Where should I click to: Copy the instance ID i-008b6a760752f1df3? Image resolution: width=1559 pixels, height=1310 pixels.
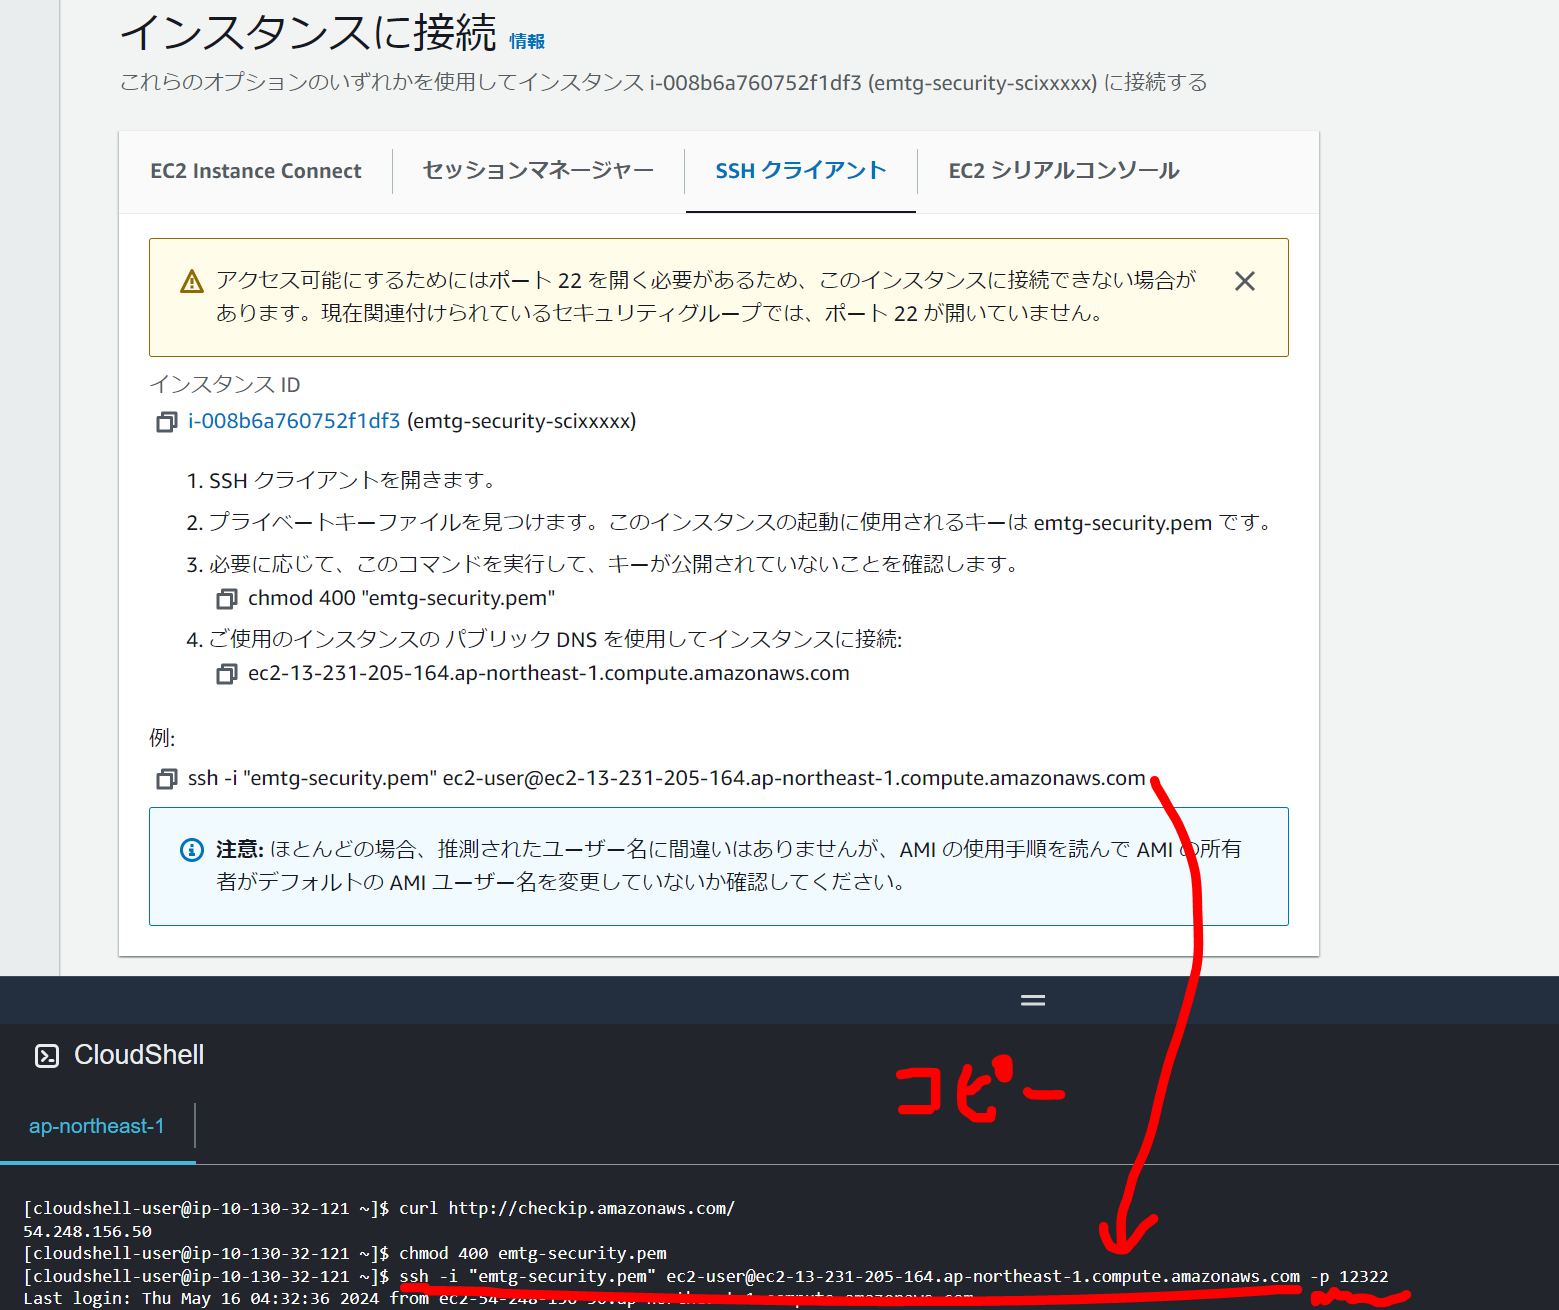pos(167,422)
